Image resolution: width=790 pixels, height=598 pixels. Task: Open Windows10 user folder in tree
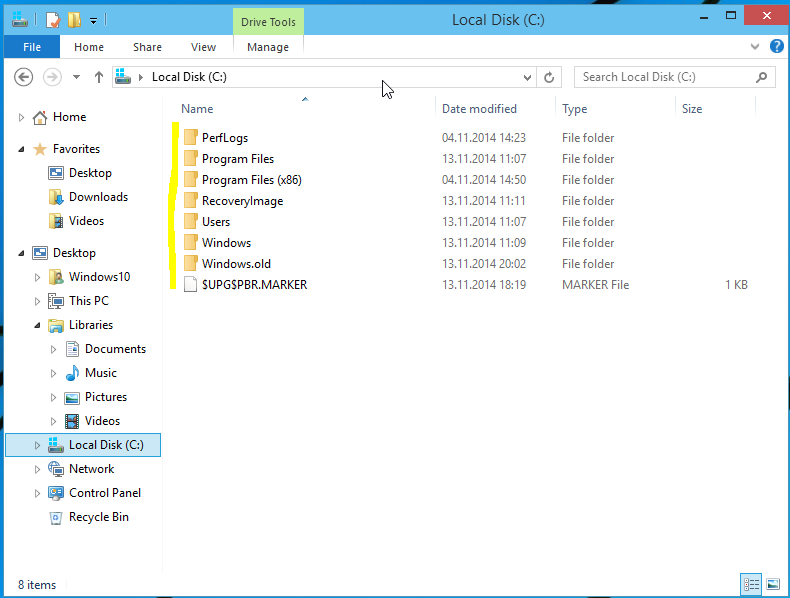tap(99, 277)
